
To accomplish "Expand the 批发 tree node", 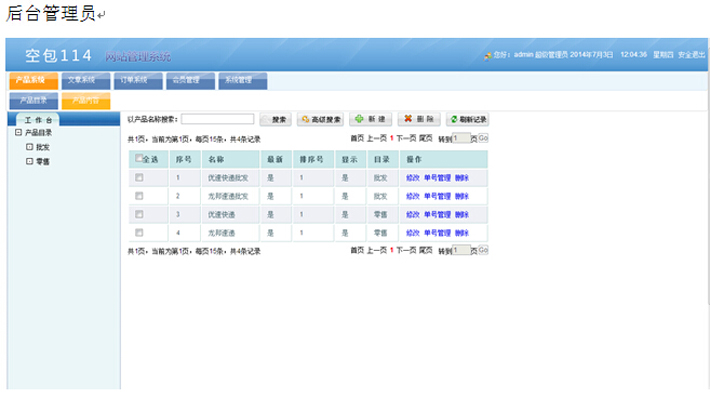I will tap(29, 147).
